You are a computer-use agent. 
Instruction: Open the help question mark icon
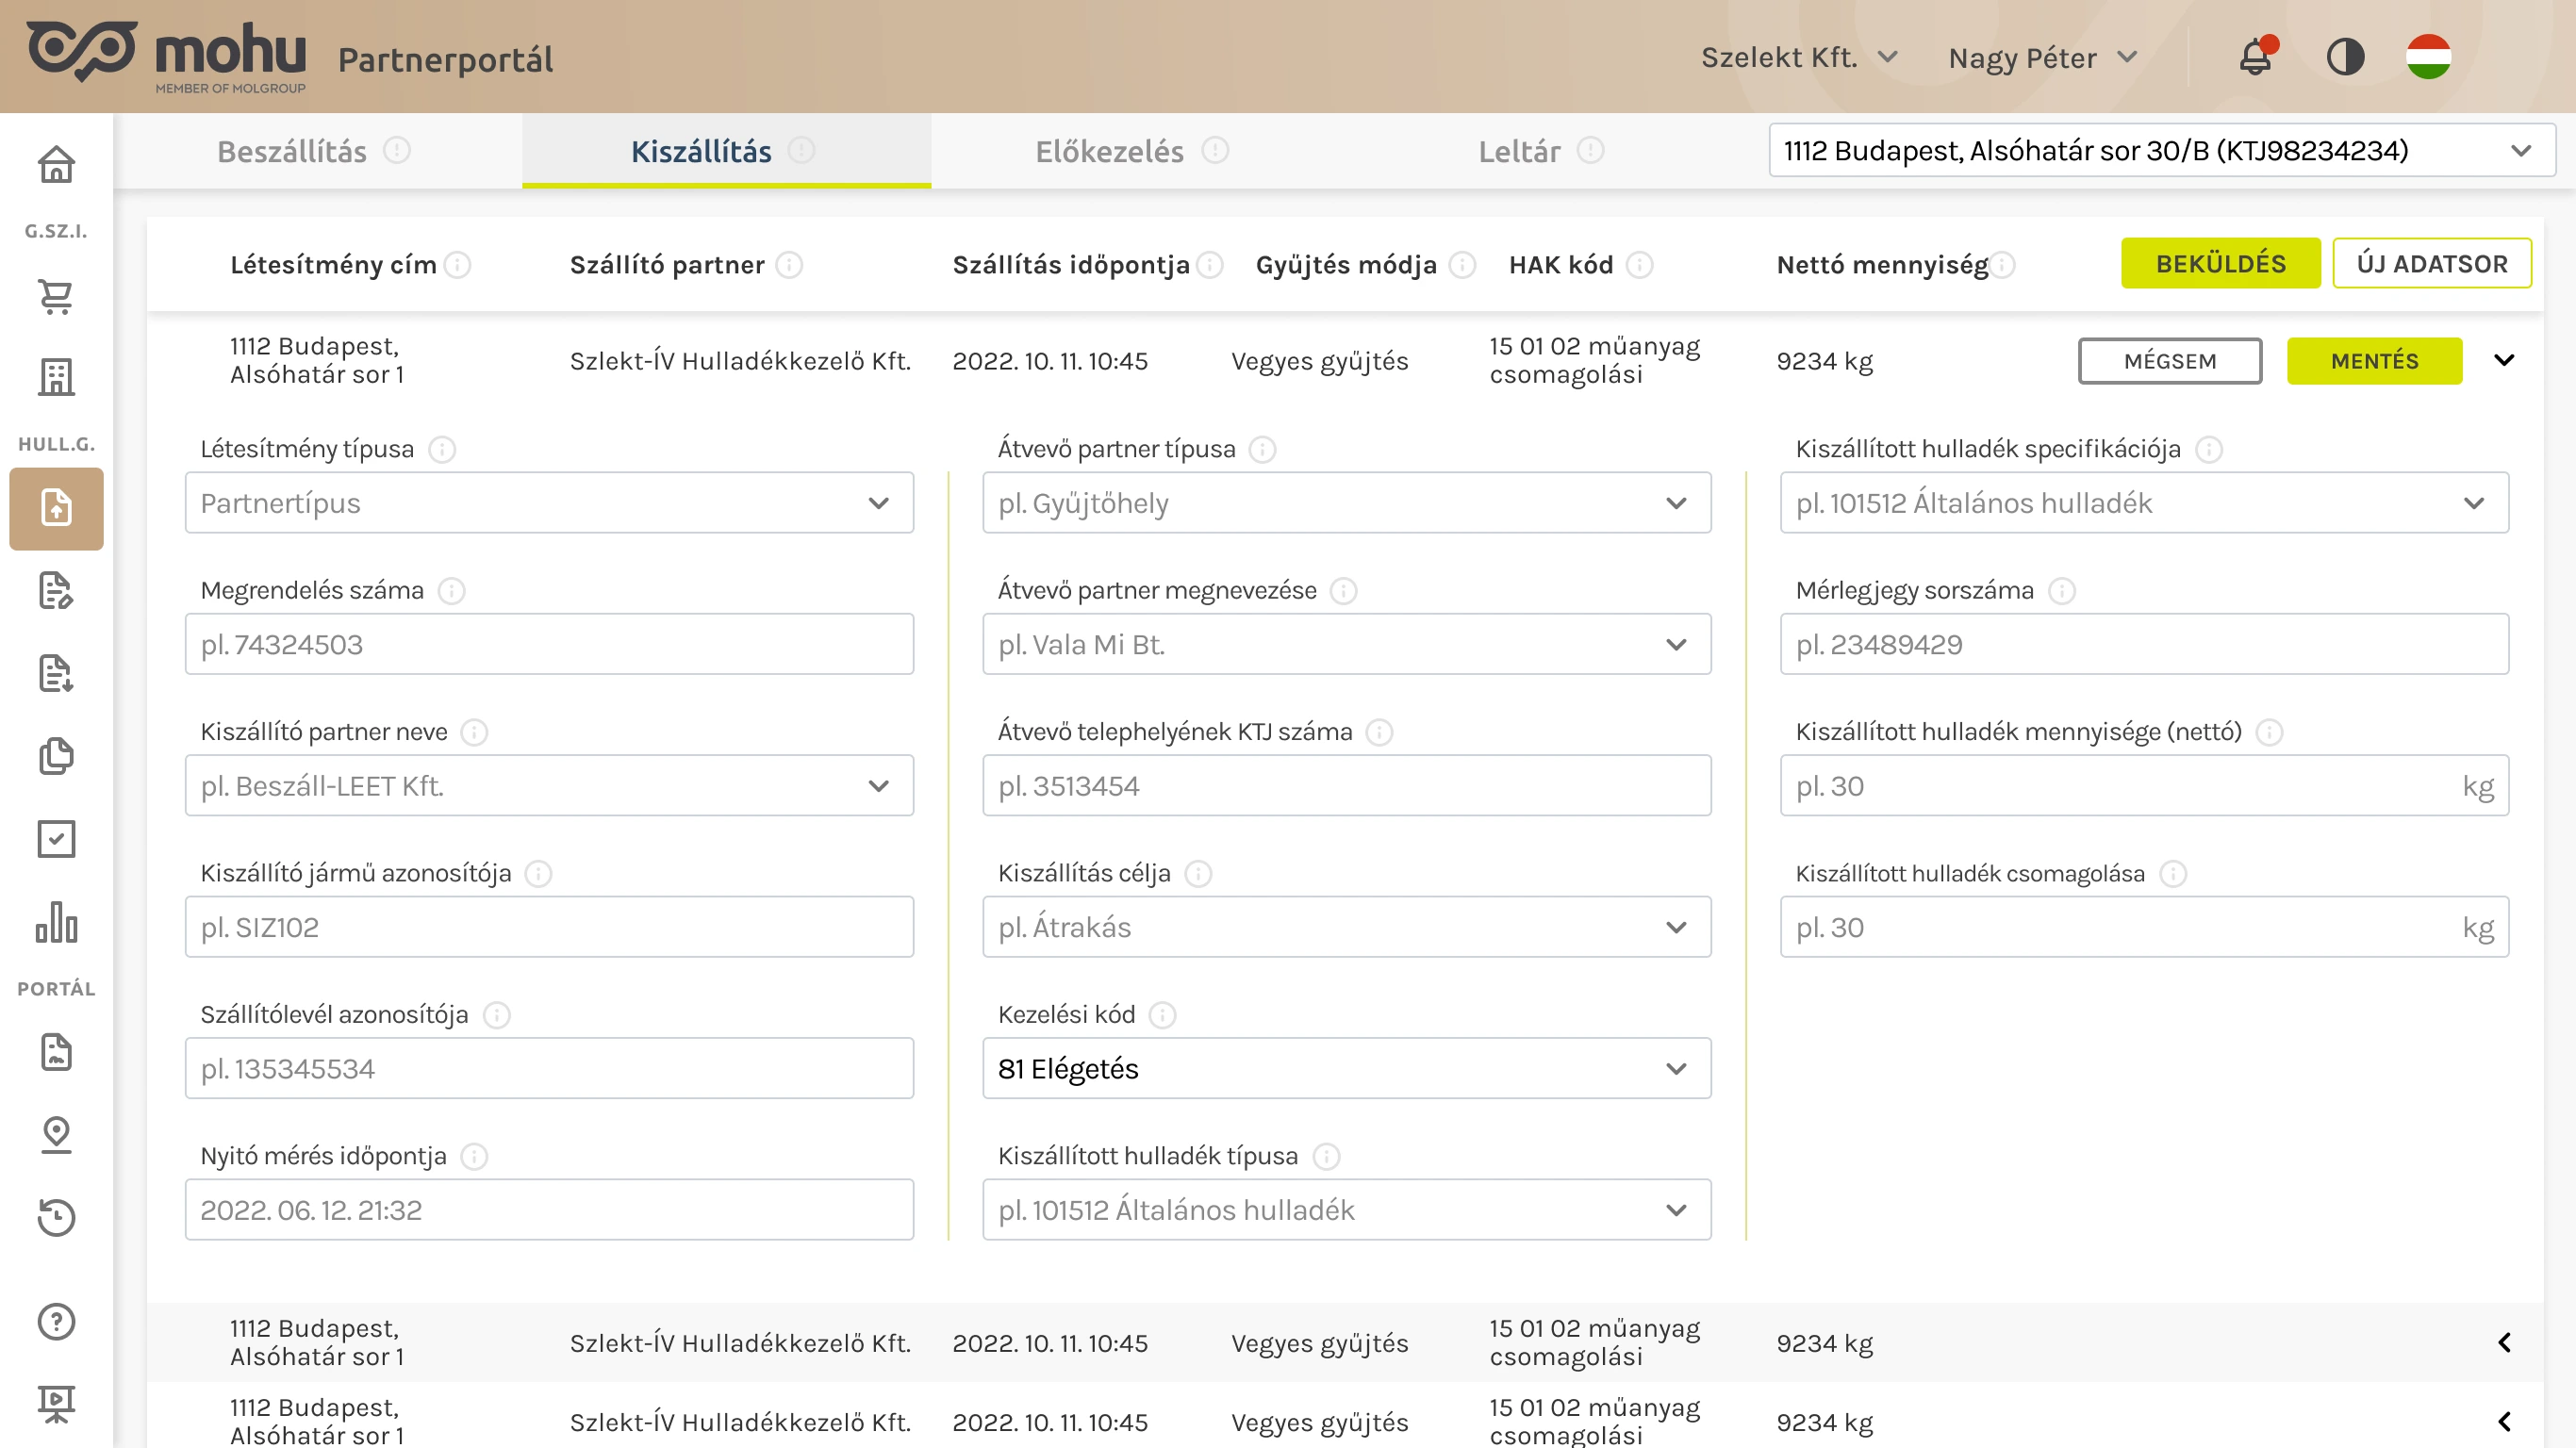pos(56,1322)
